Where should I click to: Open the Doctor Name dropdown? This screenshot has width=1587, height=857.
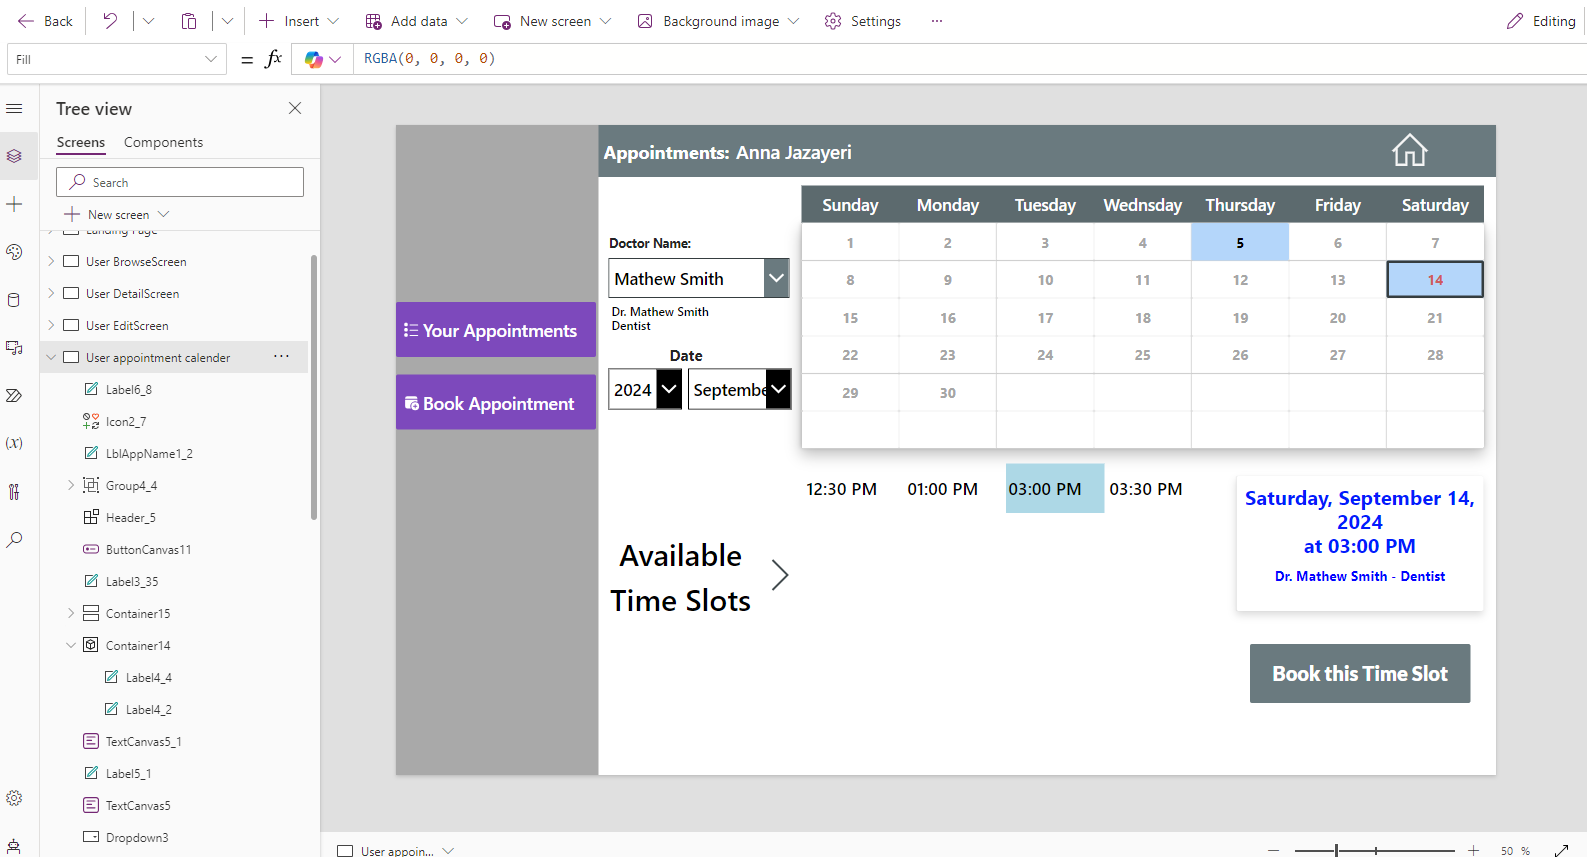tap(776, 278)
